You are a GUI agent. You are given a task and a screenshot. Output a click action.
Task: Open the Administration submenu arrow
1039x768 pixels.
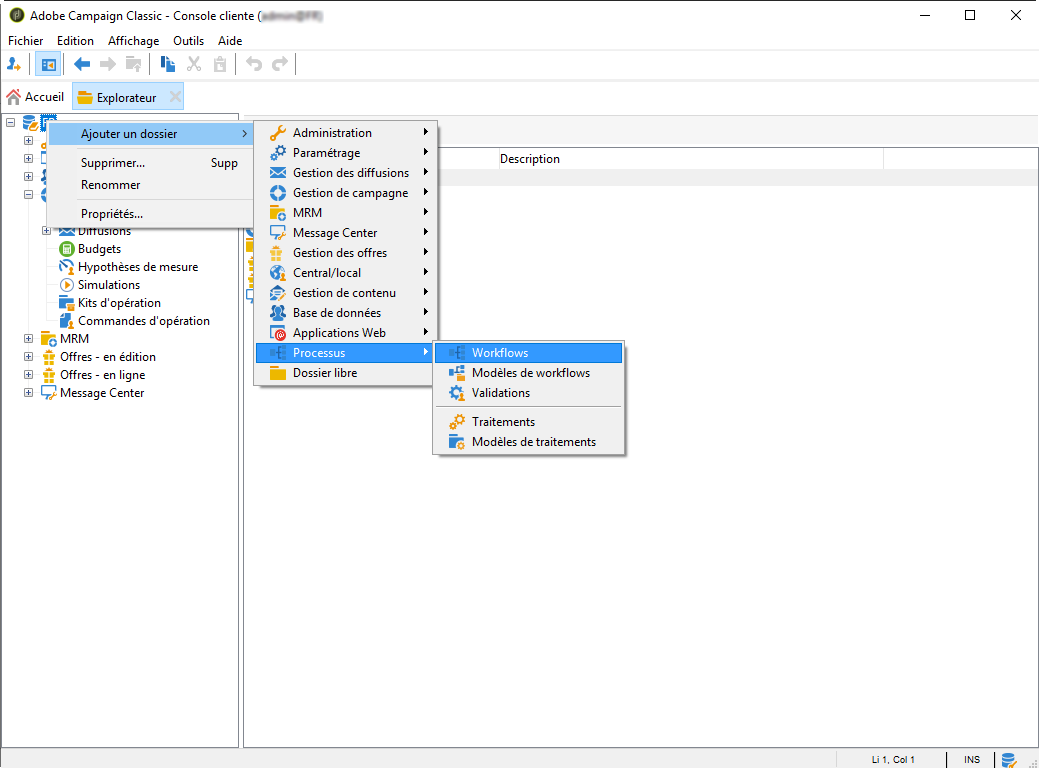(426, 132)
